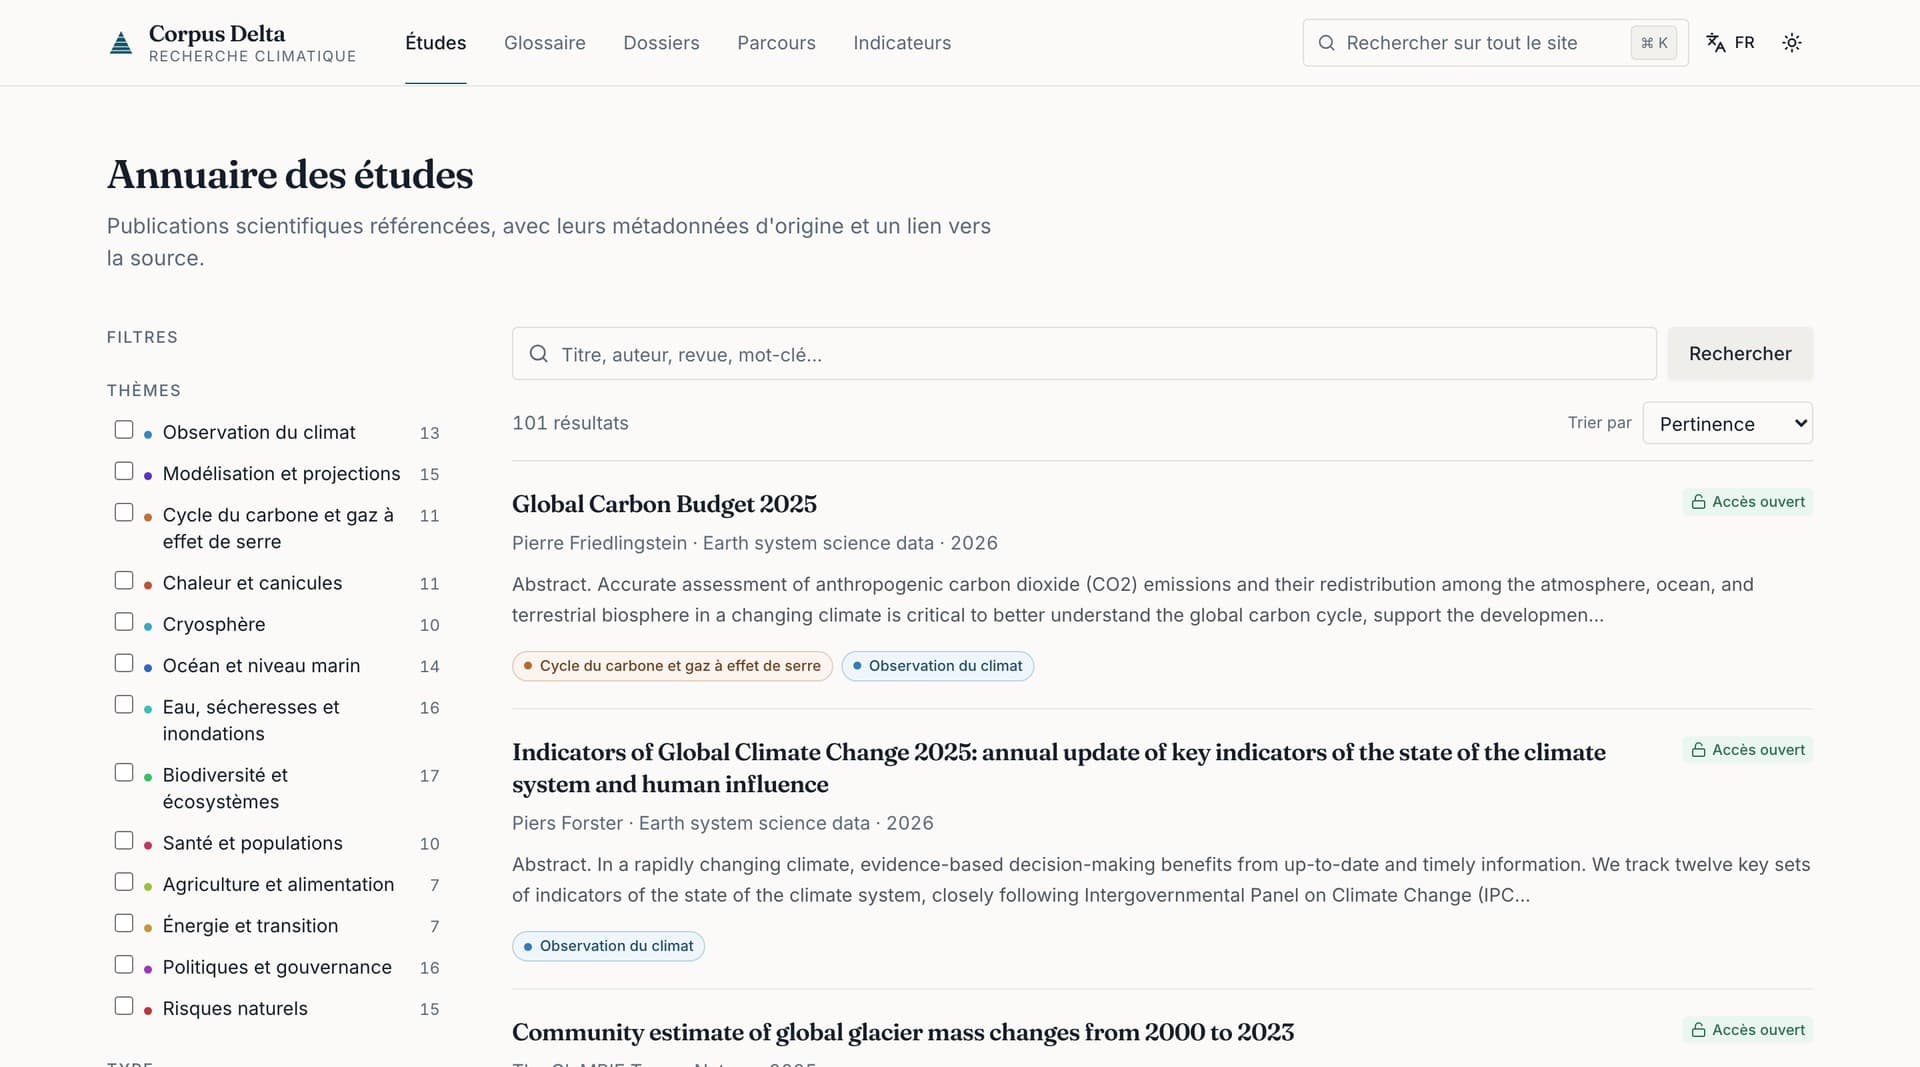Screen dimensions: 1920x1067
Task: Open Indicators of Global Climate Change 2025 study
Action: (x=1059, y=768)
